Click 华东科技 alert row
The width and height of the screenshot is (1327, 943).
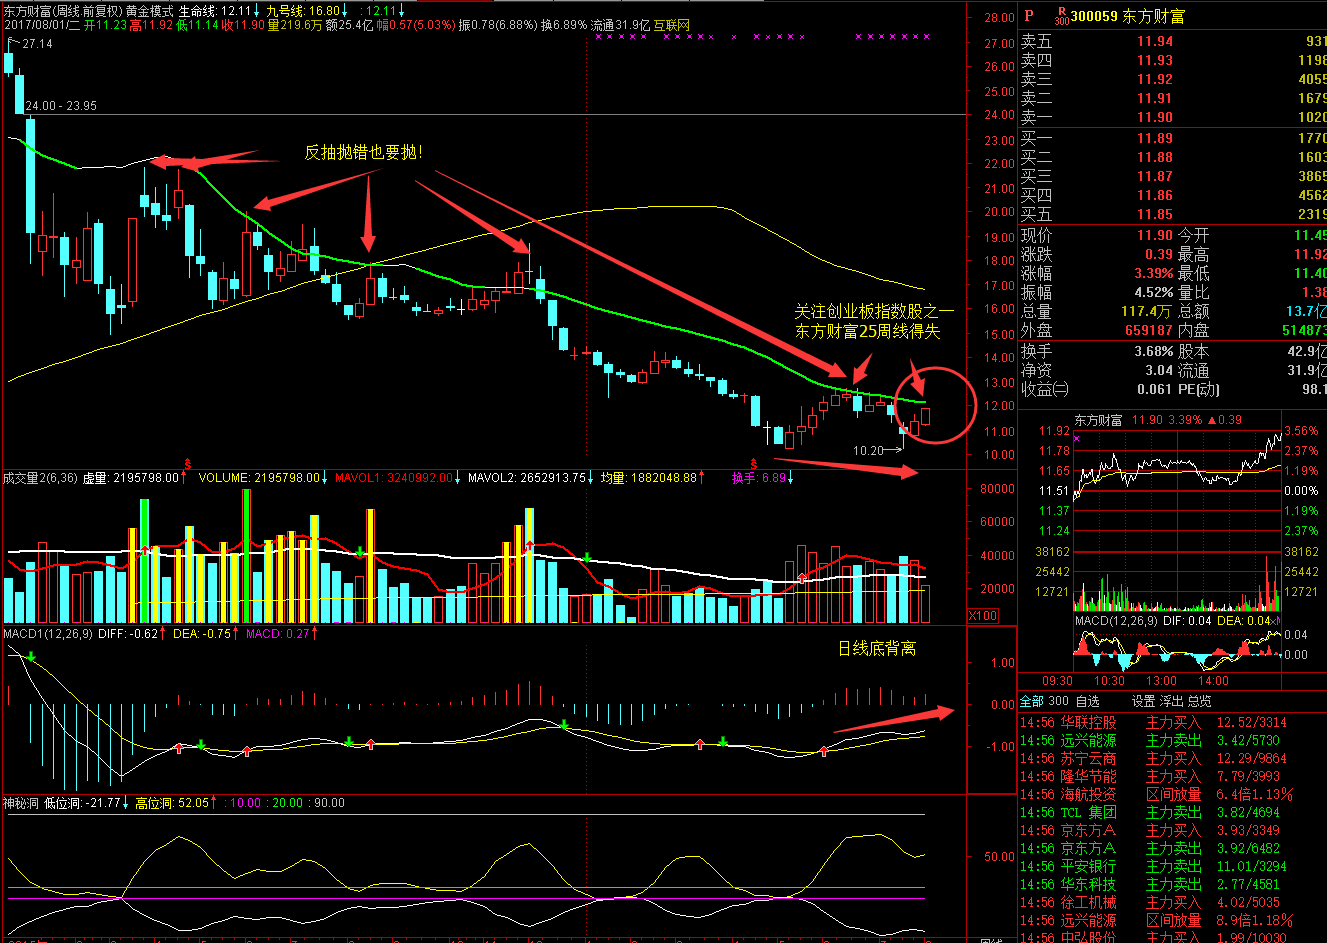point(1173,884)
